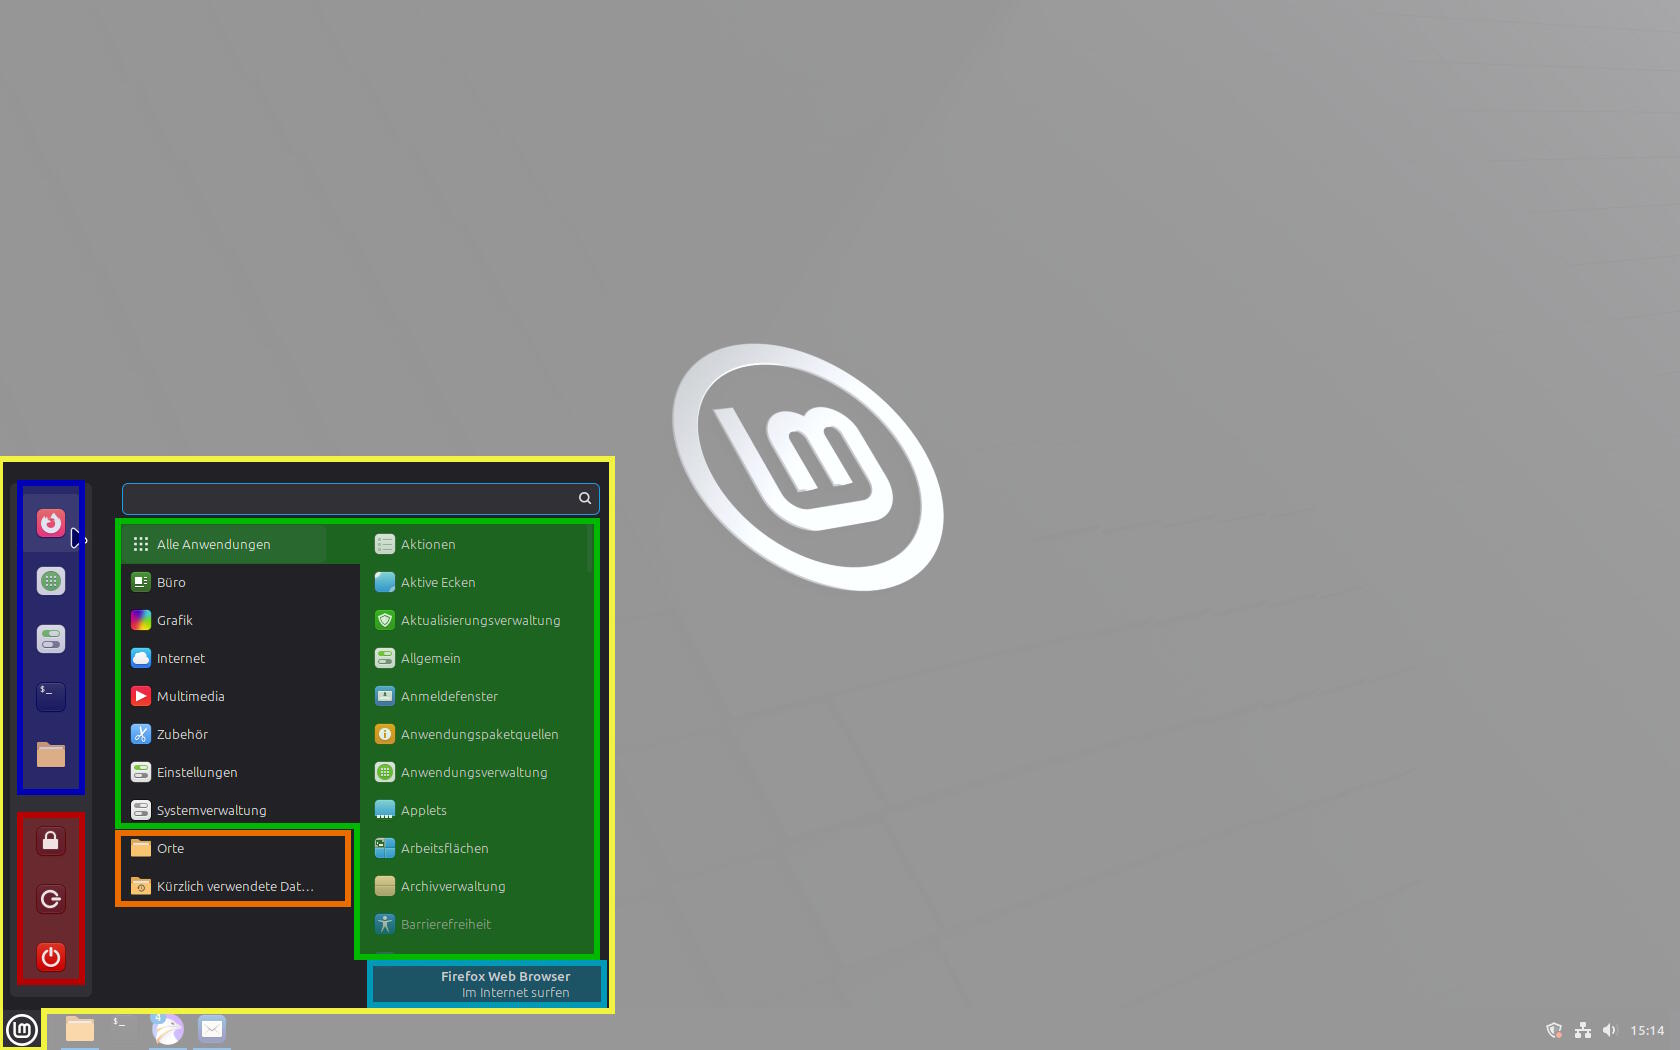This screenshot has width=1680, height=1050.
Task: Launch Terminal from the menu sidebar
Action: [x=51, y=697]
